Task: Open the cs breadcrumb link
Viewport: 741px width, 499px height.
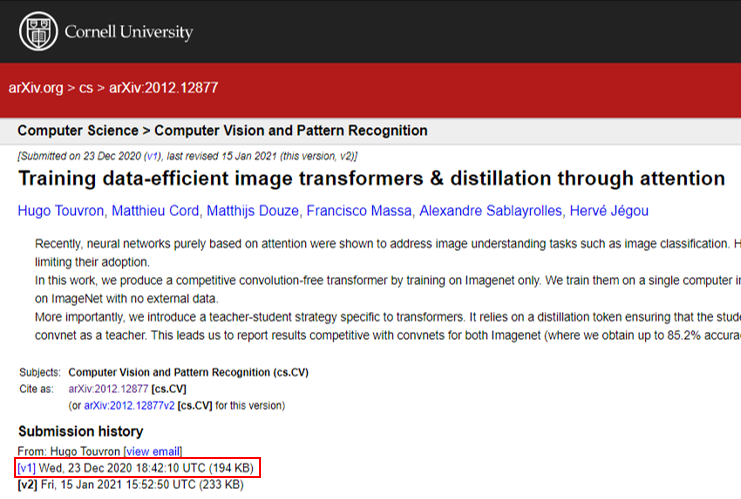Action: coord(86,88)
